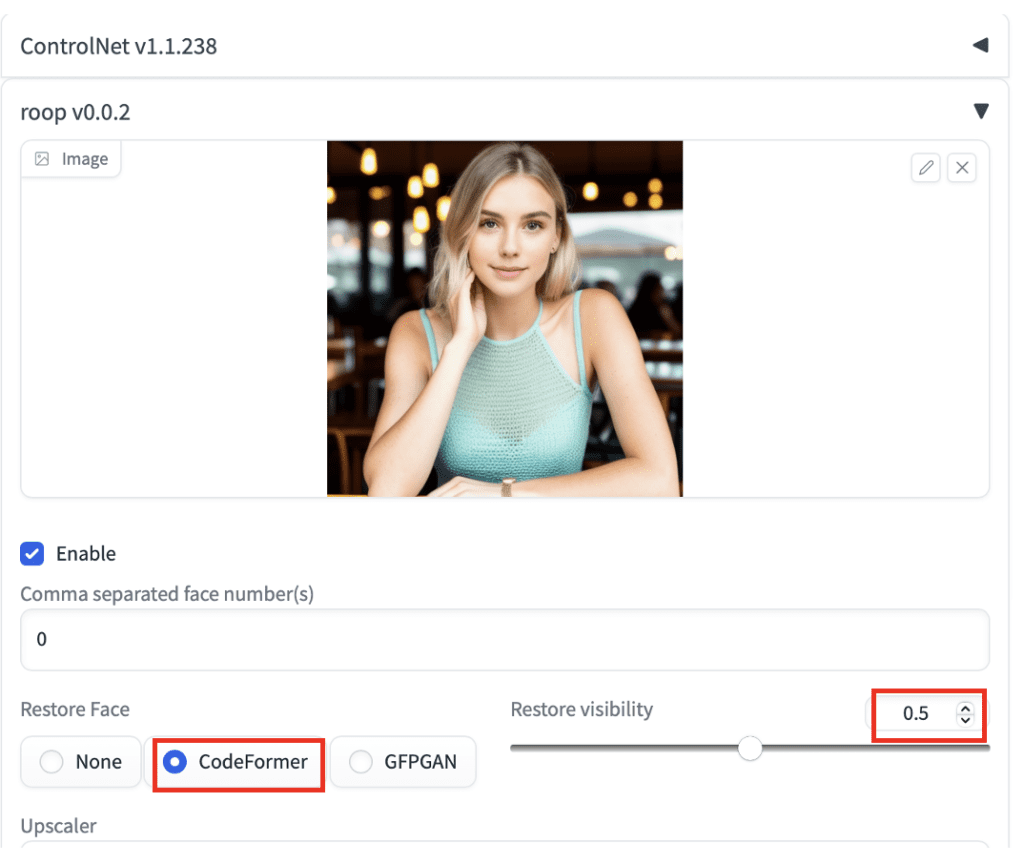Click the Comma separated face number(s) label

167,594
